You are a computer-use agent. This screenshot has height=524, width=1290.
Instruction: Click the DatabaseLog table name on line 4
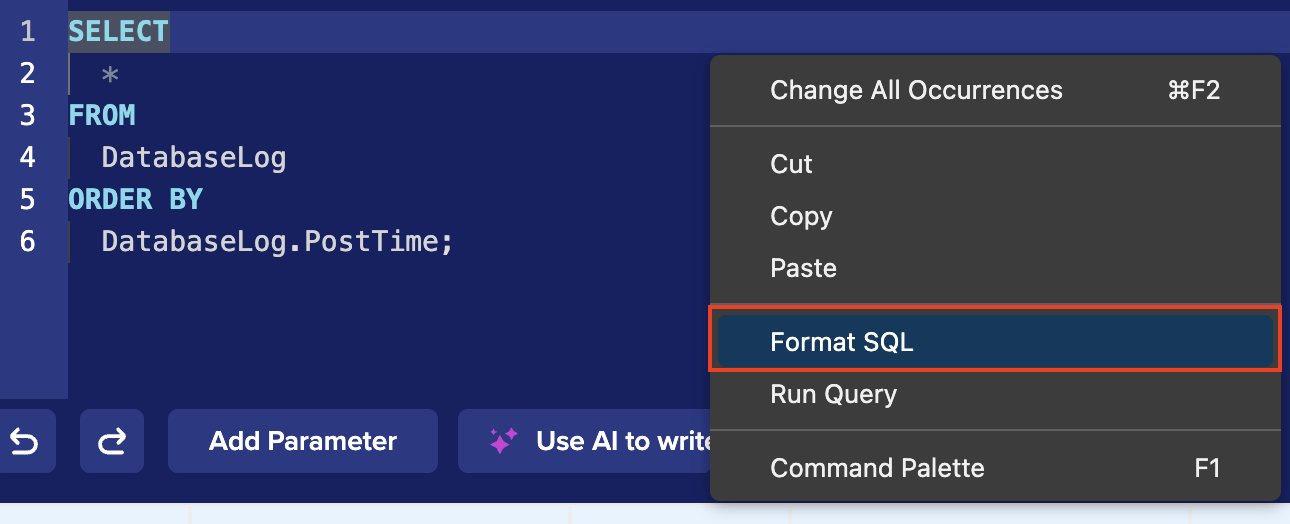[x=194, y=157]
